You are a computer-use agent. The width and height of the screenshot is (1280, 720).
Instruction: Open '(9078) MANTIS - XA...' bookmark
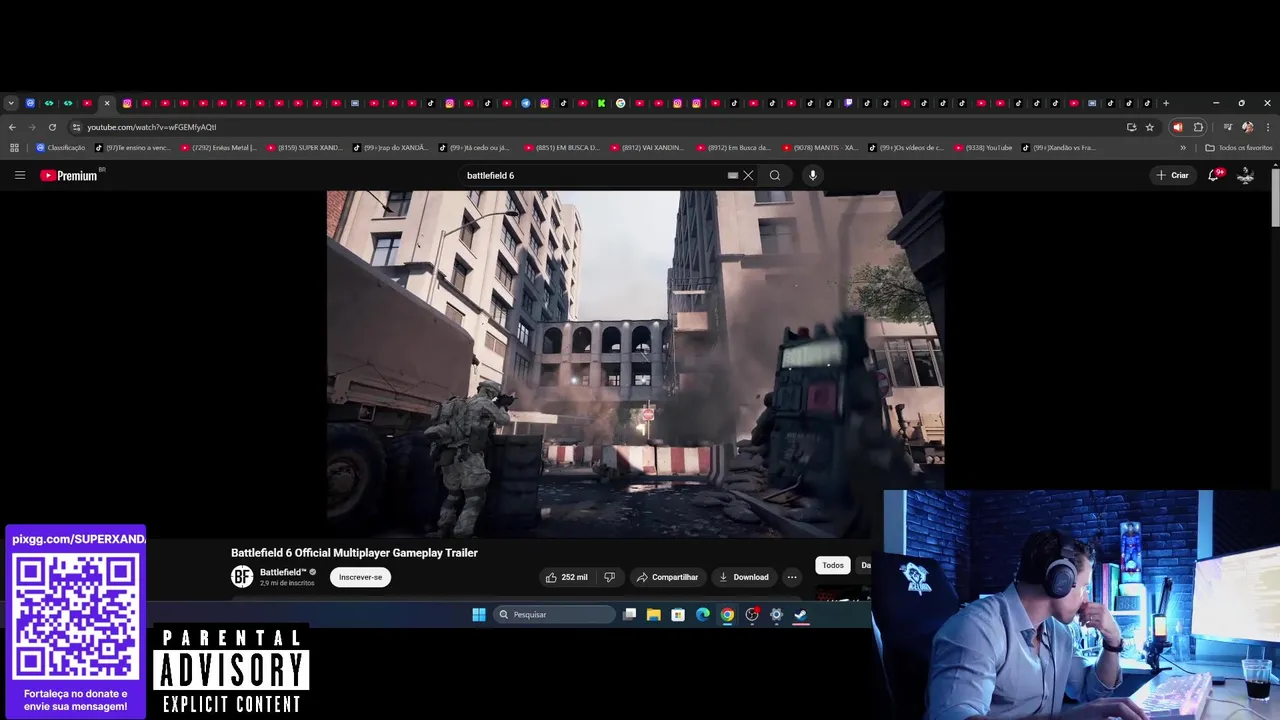[820, 148]
